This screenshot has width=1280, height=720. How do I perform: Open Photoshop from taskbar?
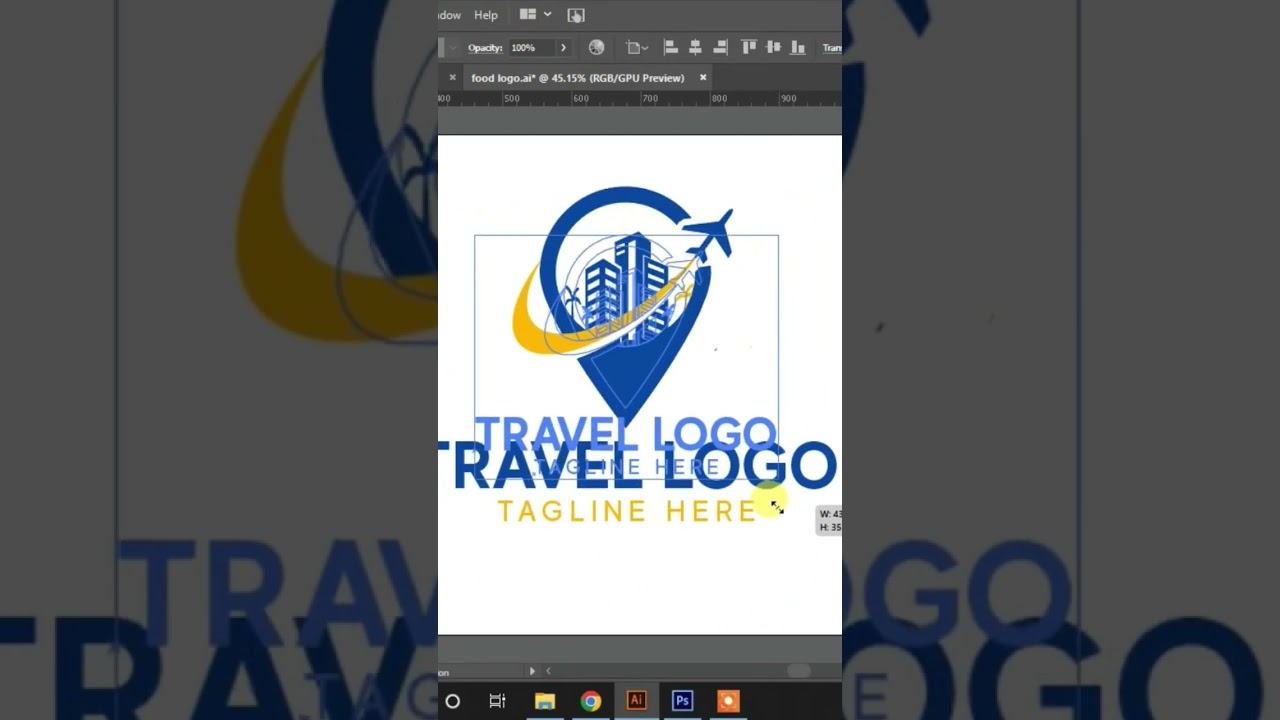(682, 701)
